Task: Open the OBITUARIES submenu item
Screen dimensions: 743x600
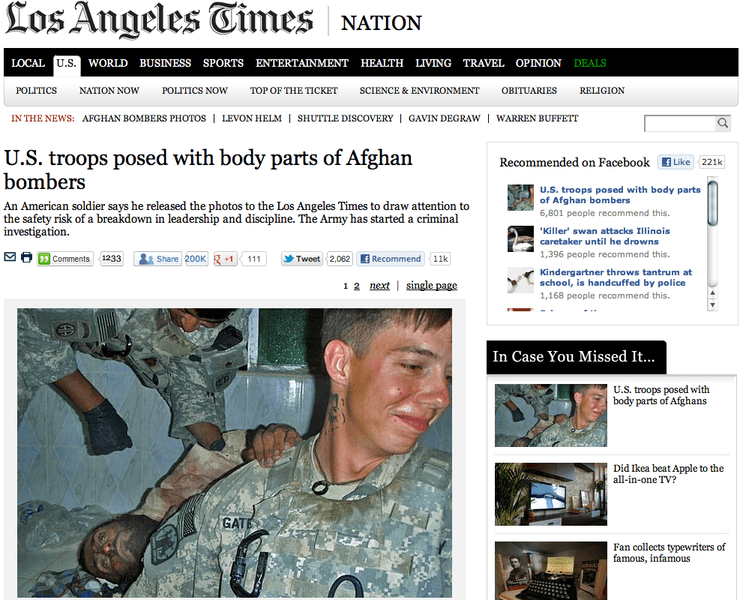Action: 529,91
